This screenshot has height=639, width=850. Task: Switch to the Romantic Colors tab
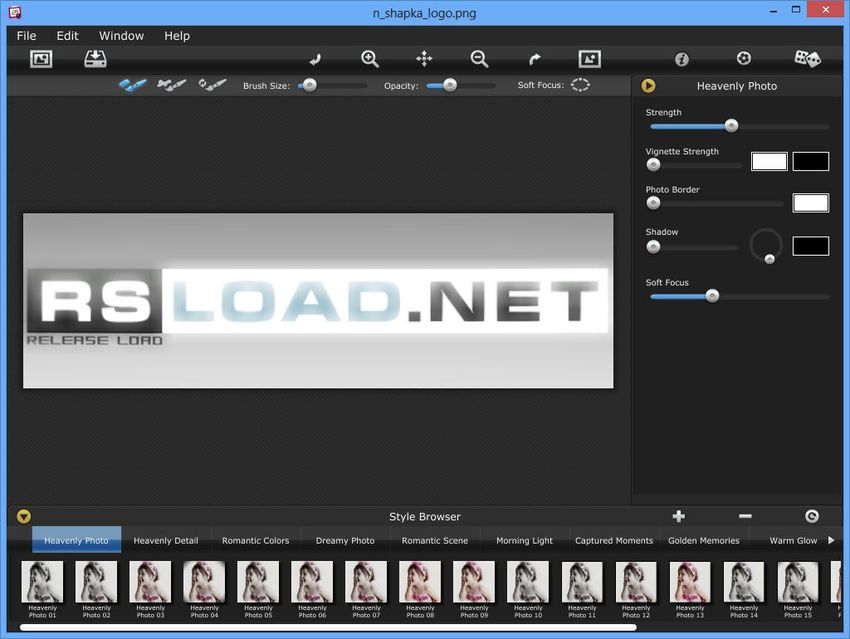coord(255,540)
